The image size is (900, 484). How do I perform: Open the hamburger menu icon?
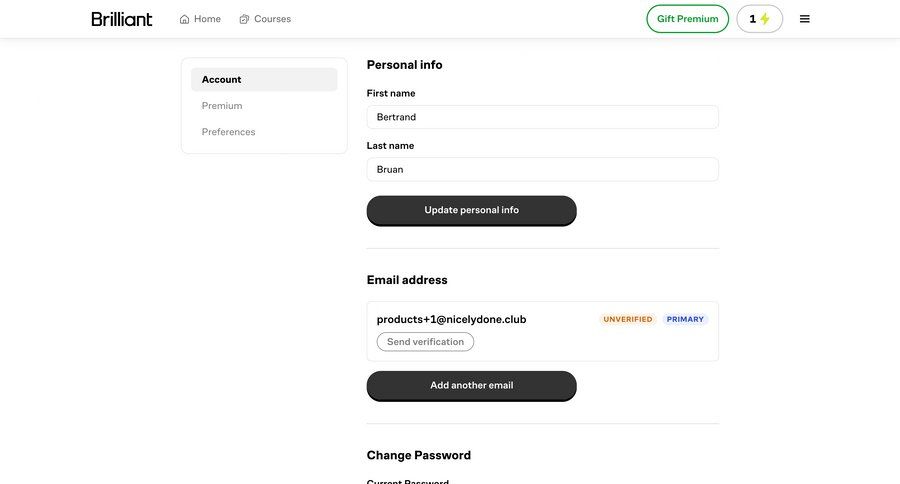pos(805,19)
